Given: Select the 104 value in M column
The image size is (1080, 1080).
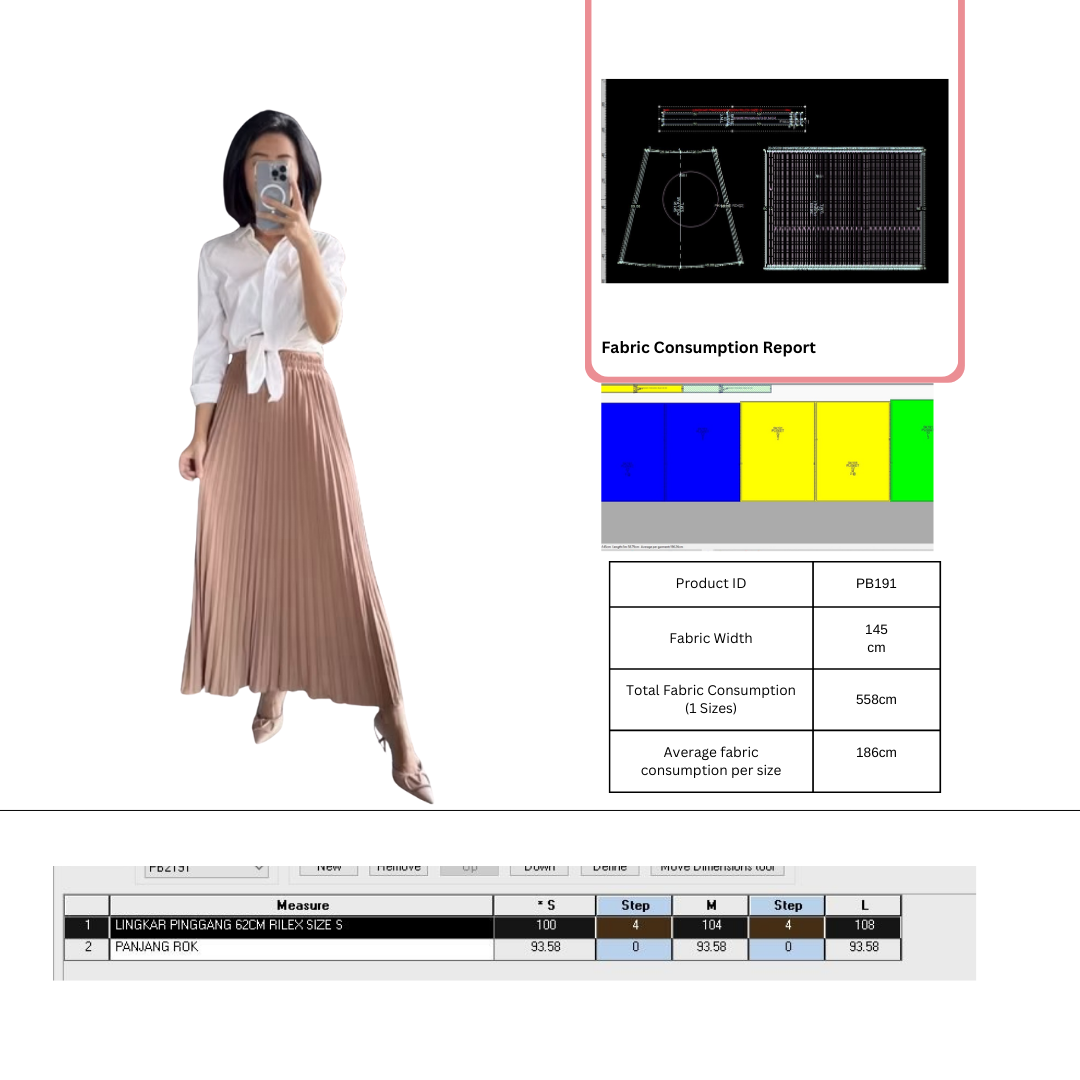Looking at the screenshot, I should [711, 926].
